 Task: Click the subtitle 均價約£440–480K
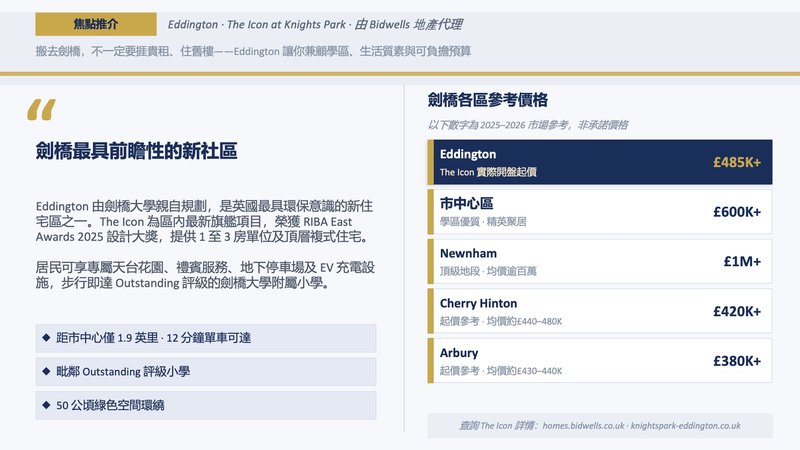(x=524, y=321)
